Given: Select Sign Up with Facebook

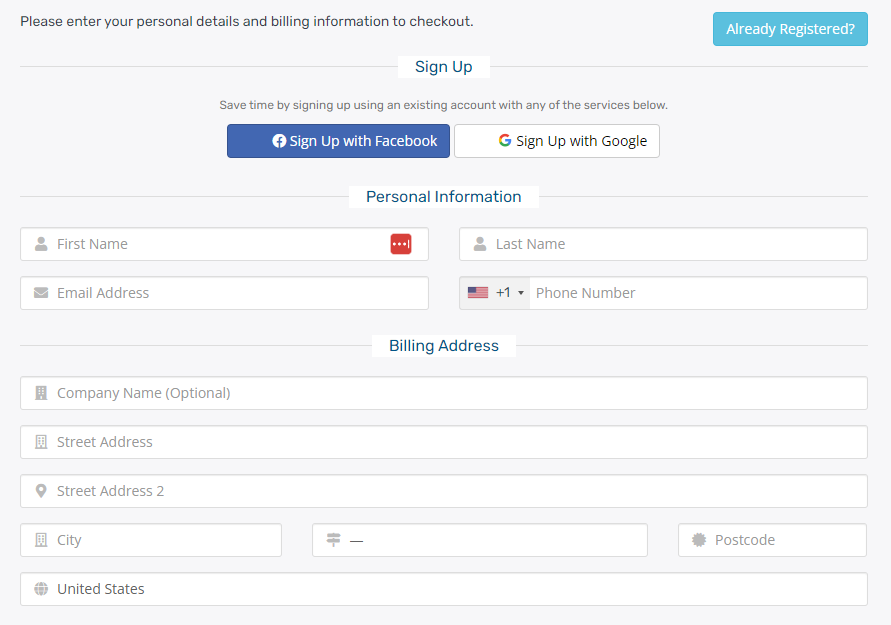Looking at the screenshot, I should 338,141.
